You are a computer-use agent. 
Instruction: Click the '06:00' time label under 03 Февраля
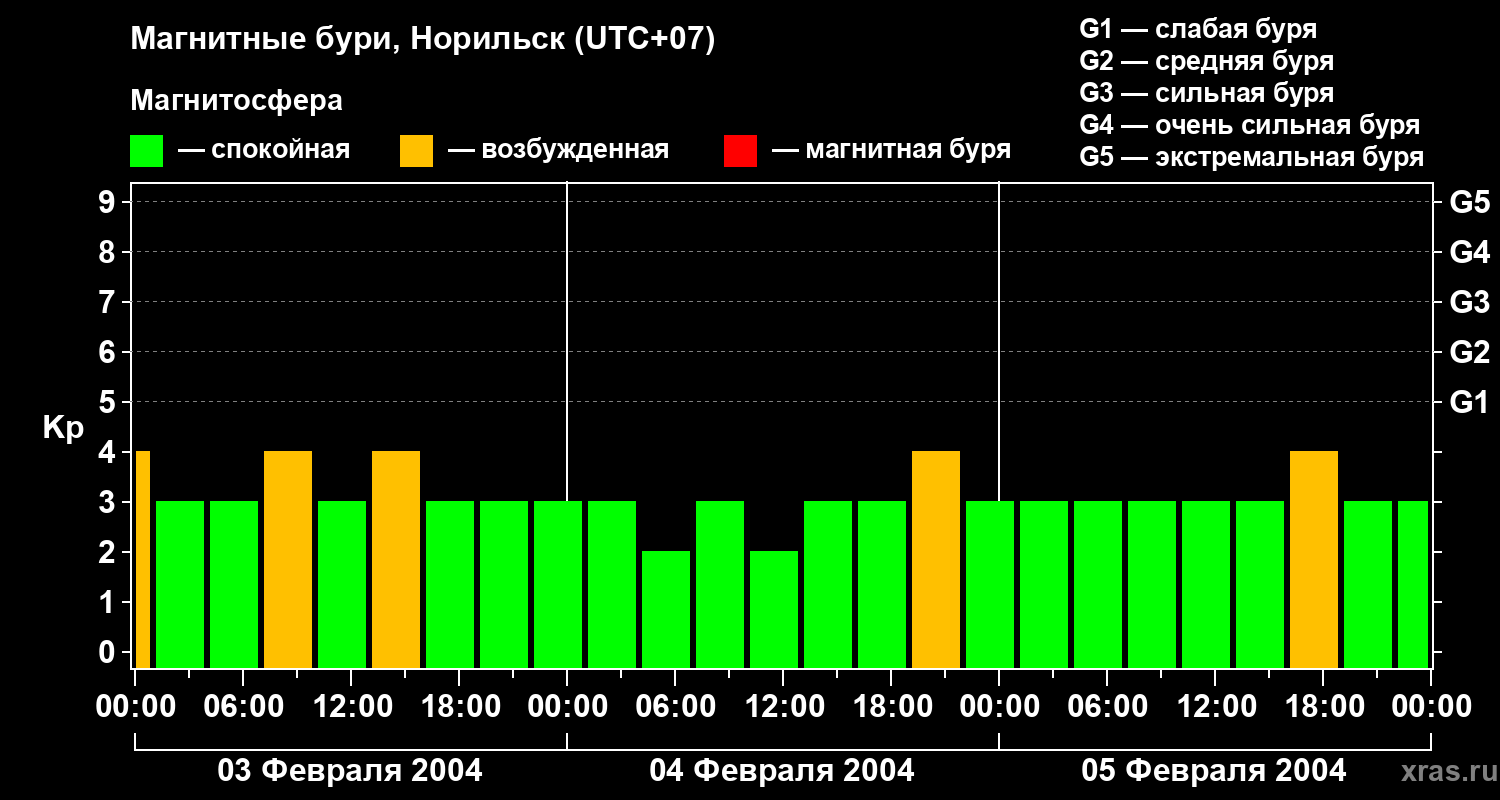click(x=242, y=707)
